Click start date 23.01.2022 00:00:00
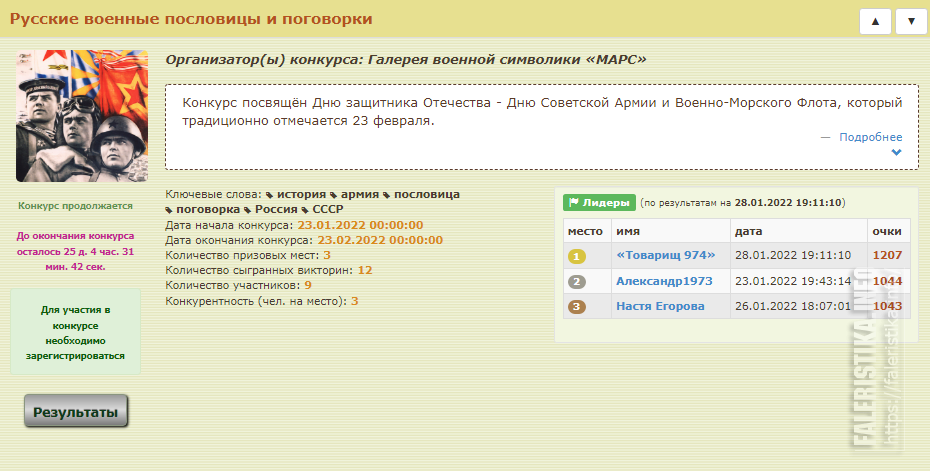Image resolution: width=930 pixels, height=471 pixels. pyautogui.click(x=360, y=225)
